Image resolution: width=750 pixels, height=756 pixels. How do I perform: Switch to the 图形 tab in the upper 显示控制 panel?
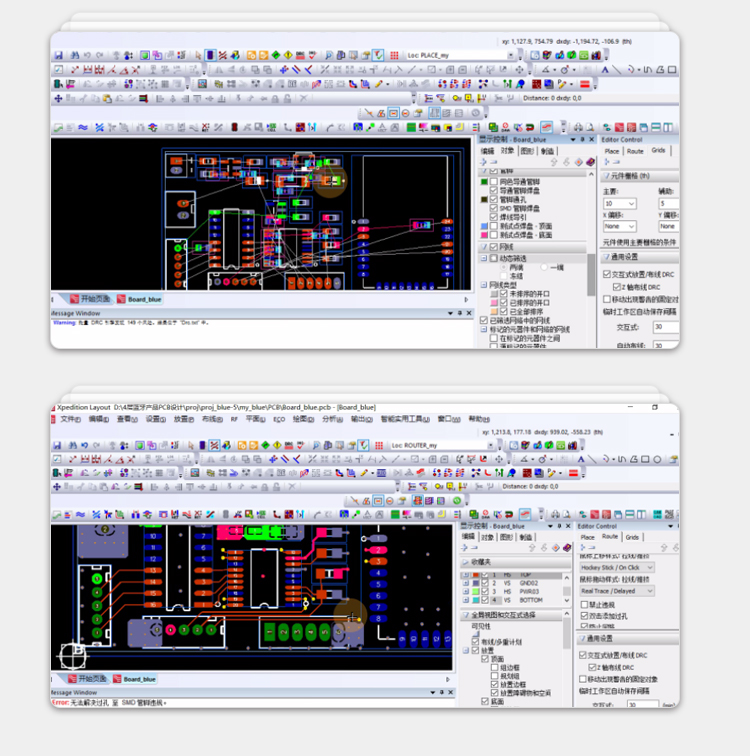(x=527, y=151)
